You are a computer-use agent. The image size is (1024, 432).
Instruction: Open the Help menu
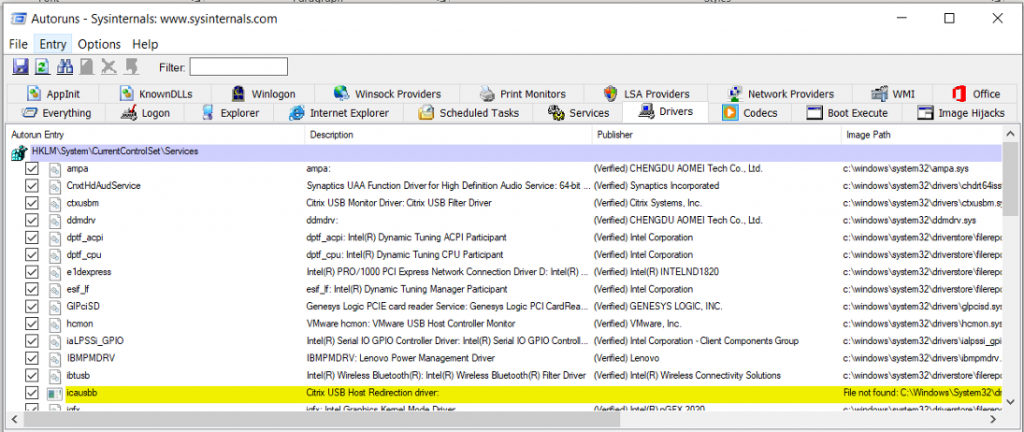pyautogui.click(x=145, y=44)
